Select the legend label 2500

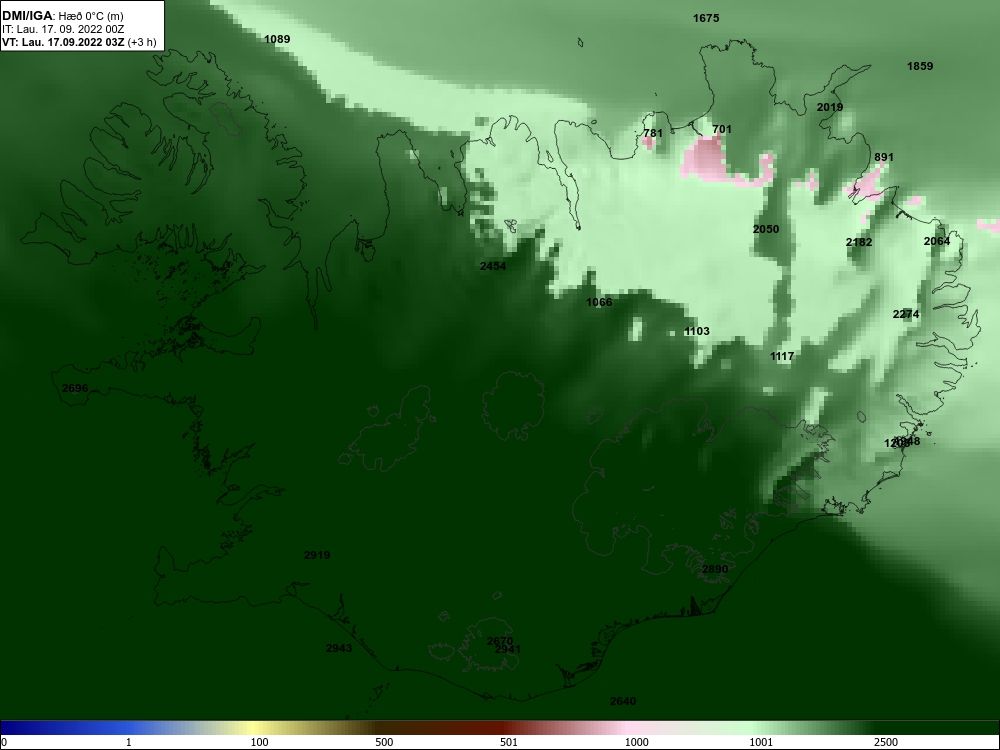pyautogui.click(x=886, y=742)
